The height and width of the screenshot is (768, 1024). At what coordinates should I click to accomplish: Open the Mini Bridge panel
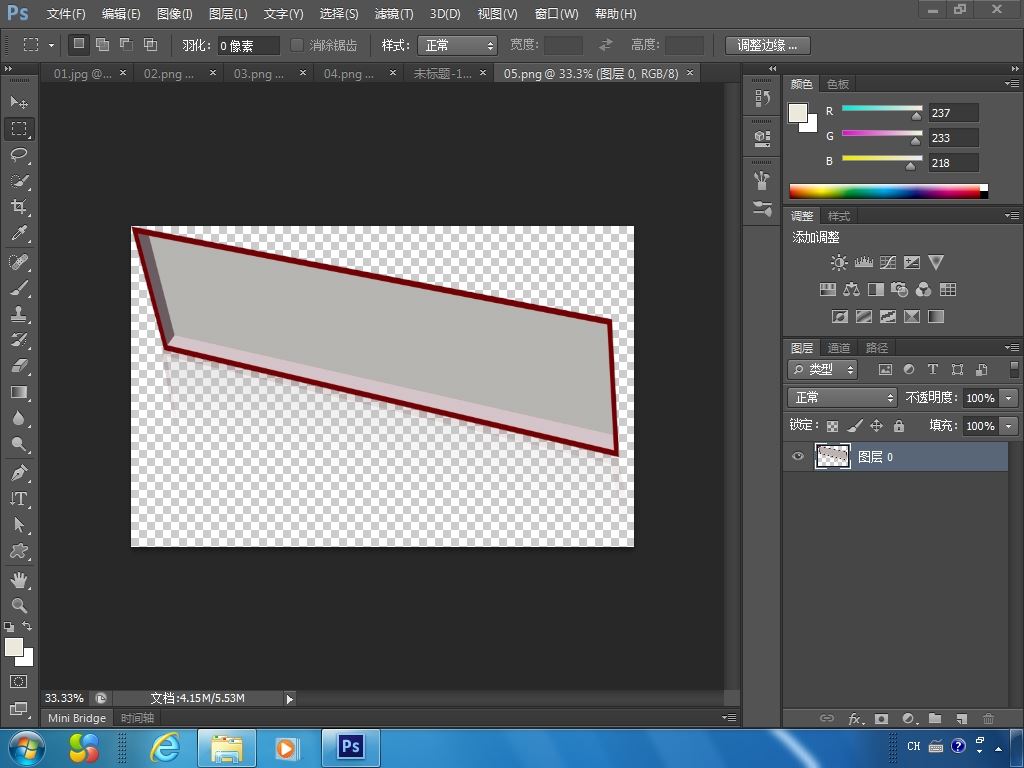point(77,718)
